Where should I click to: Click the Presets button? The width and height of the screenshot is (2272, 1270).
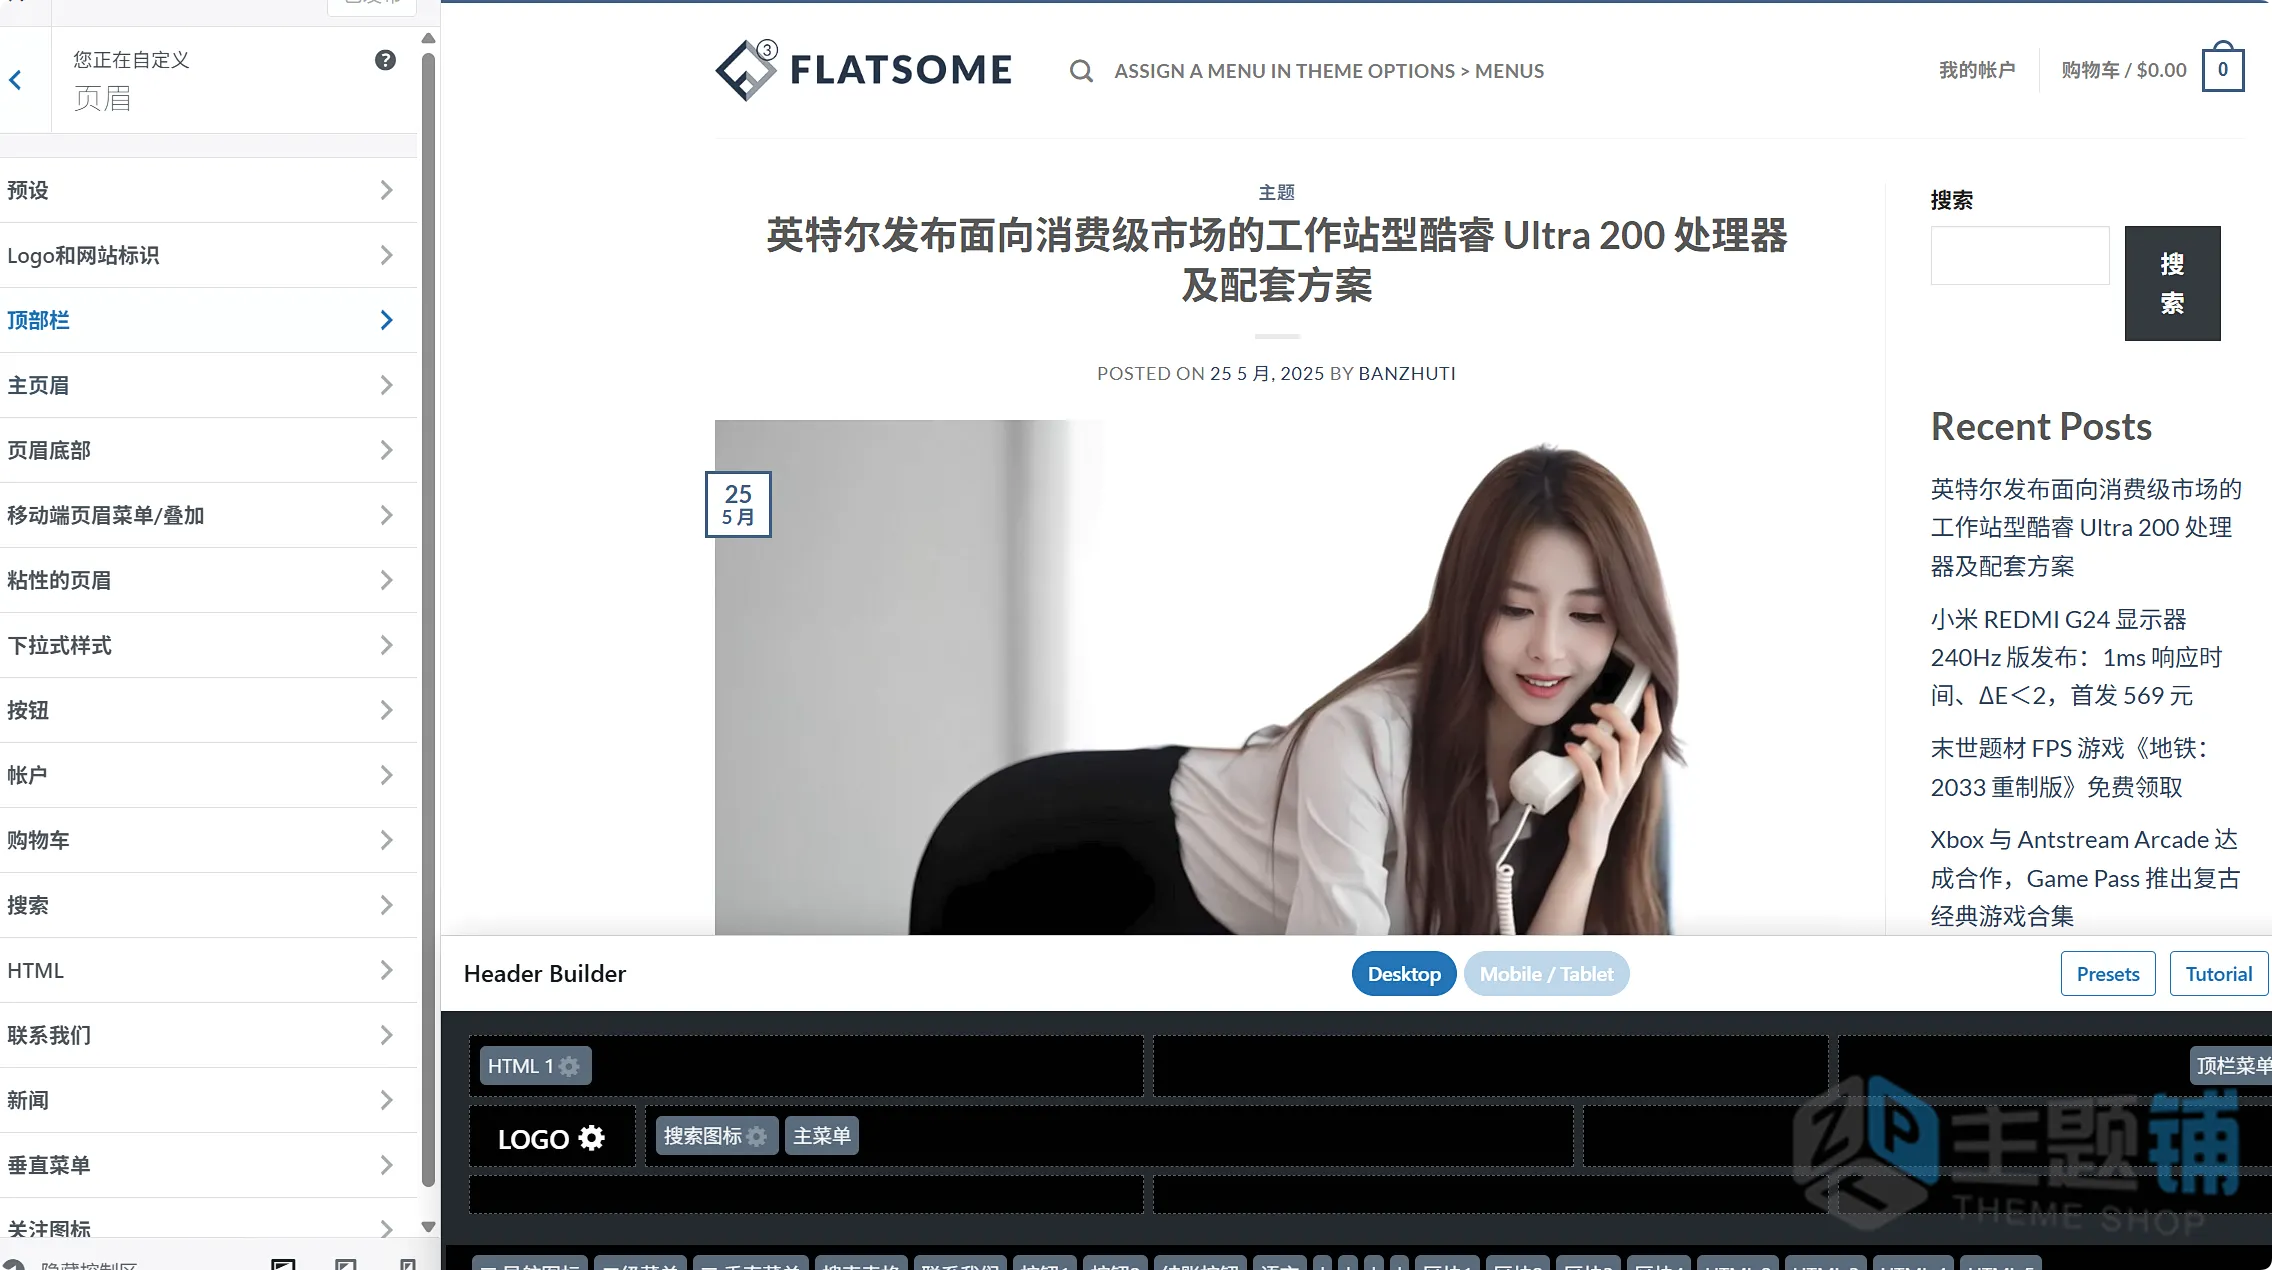pos(2108,974)
